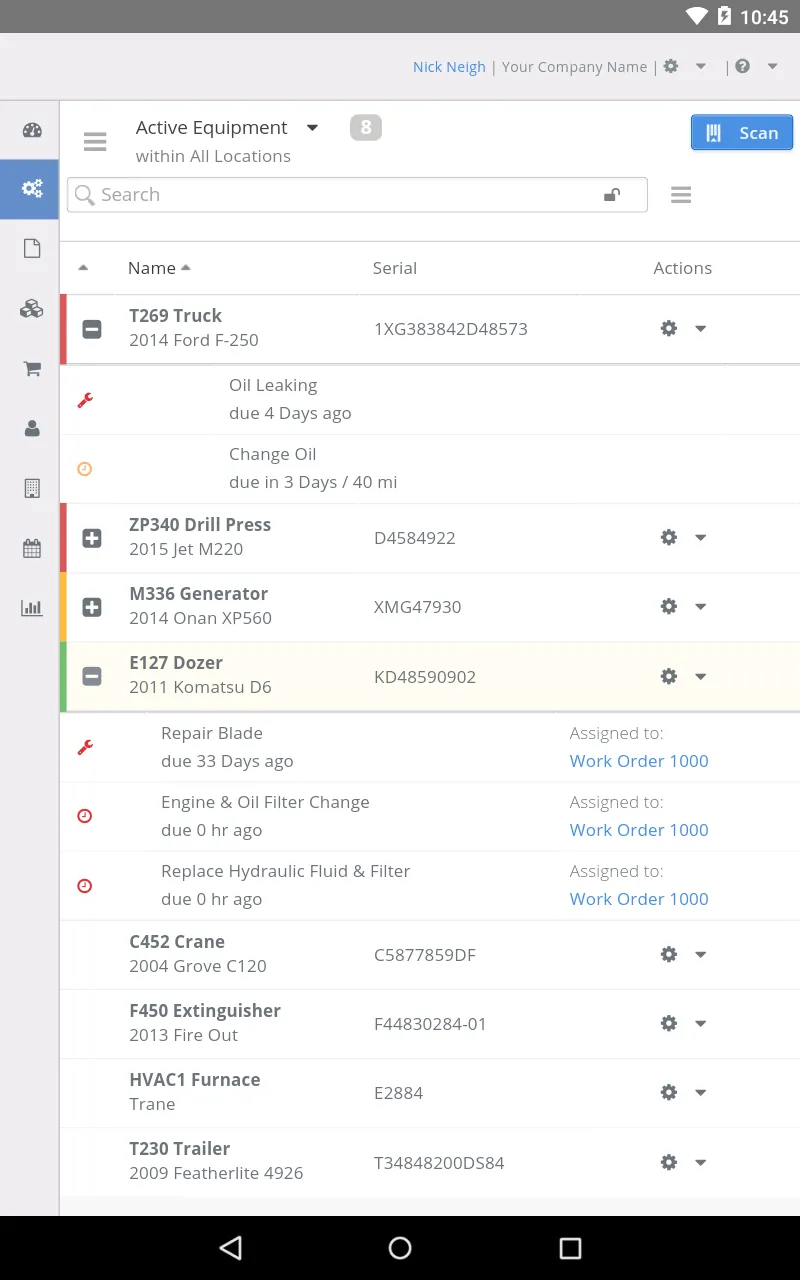Open the Reports bar chart icon
800x1280 pixels.
(x=31, y=607)
